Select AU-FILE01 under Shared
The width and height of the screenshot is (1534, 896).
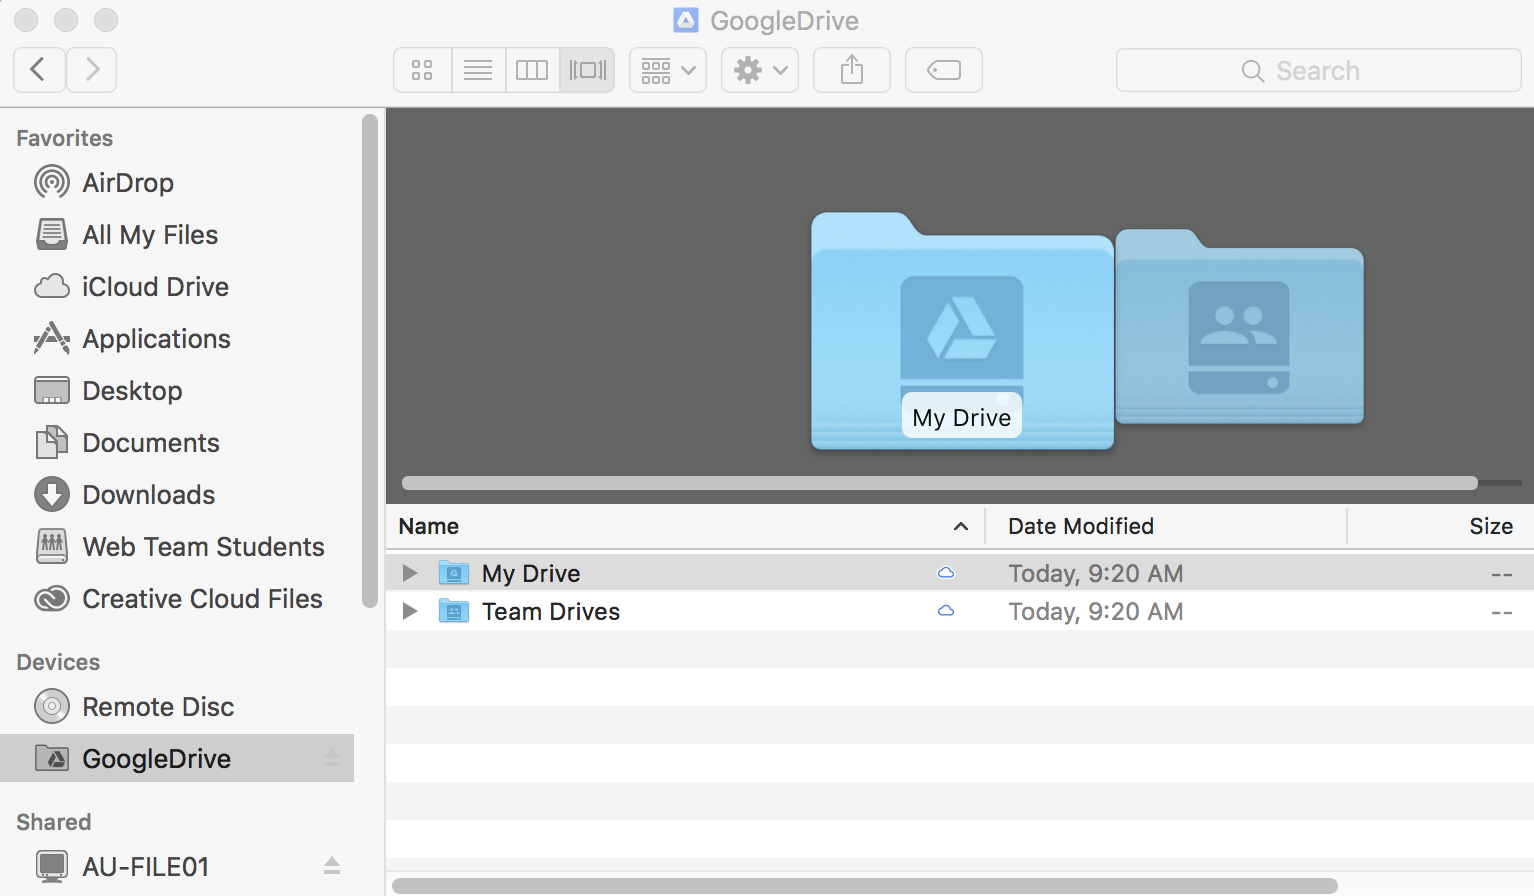coord(145,866)
